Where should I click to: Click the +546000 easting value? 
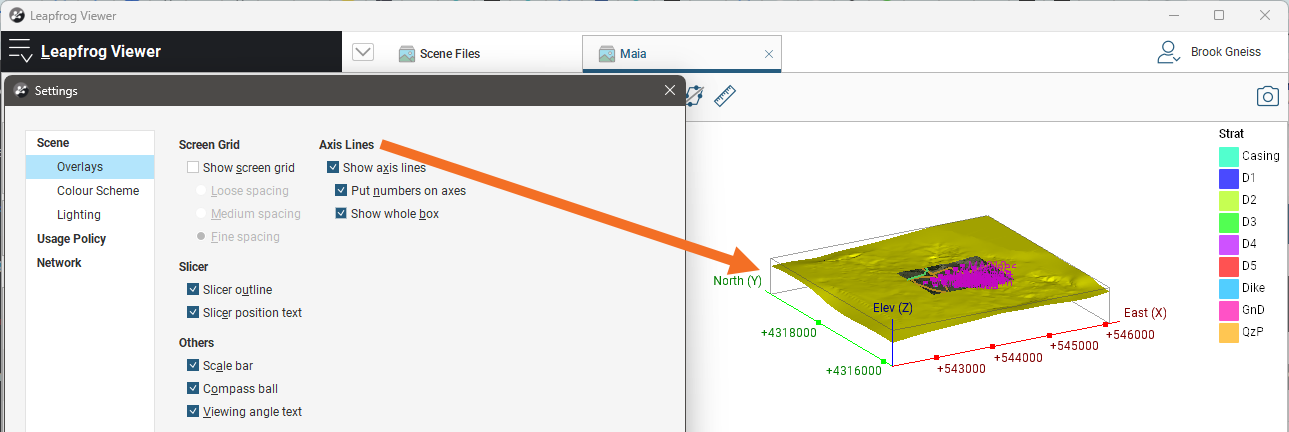[x=1130, y=335]
